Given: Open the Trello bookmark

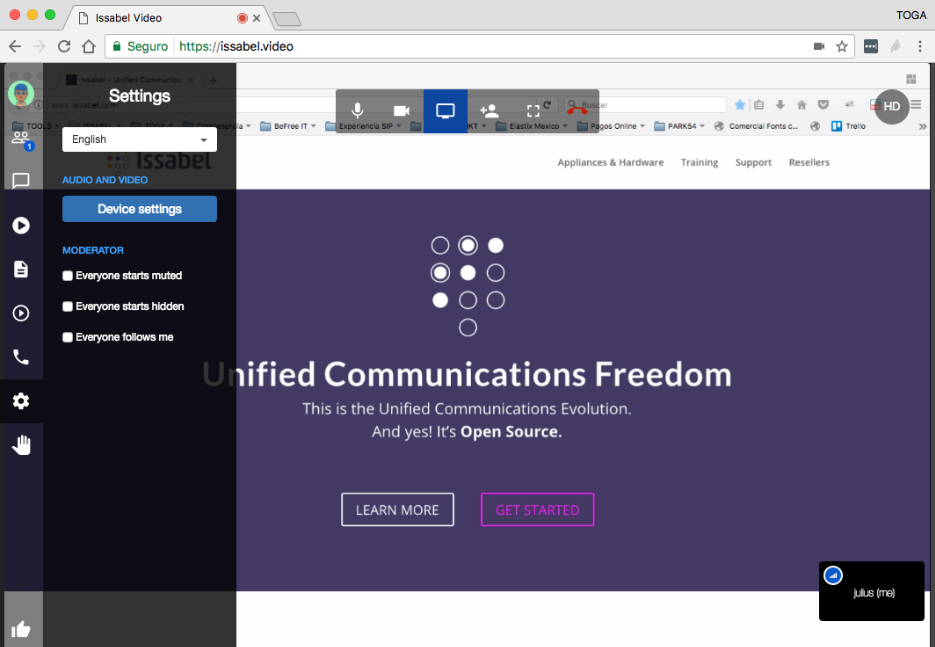Looking at the screenshot, I should tap(849, 126).
